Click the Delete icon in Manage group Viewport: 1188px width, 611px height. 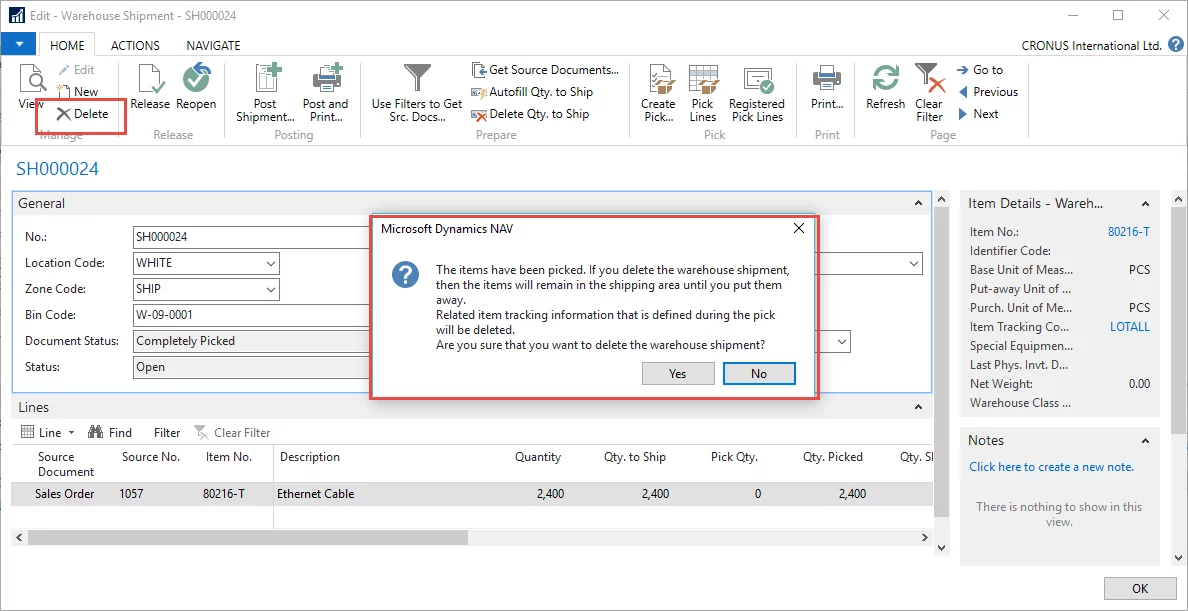64,114
